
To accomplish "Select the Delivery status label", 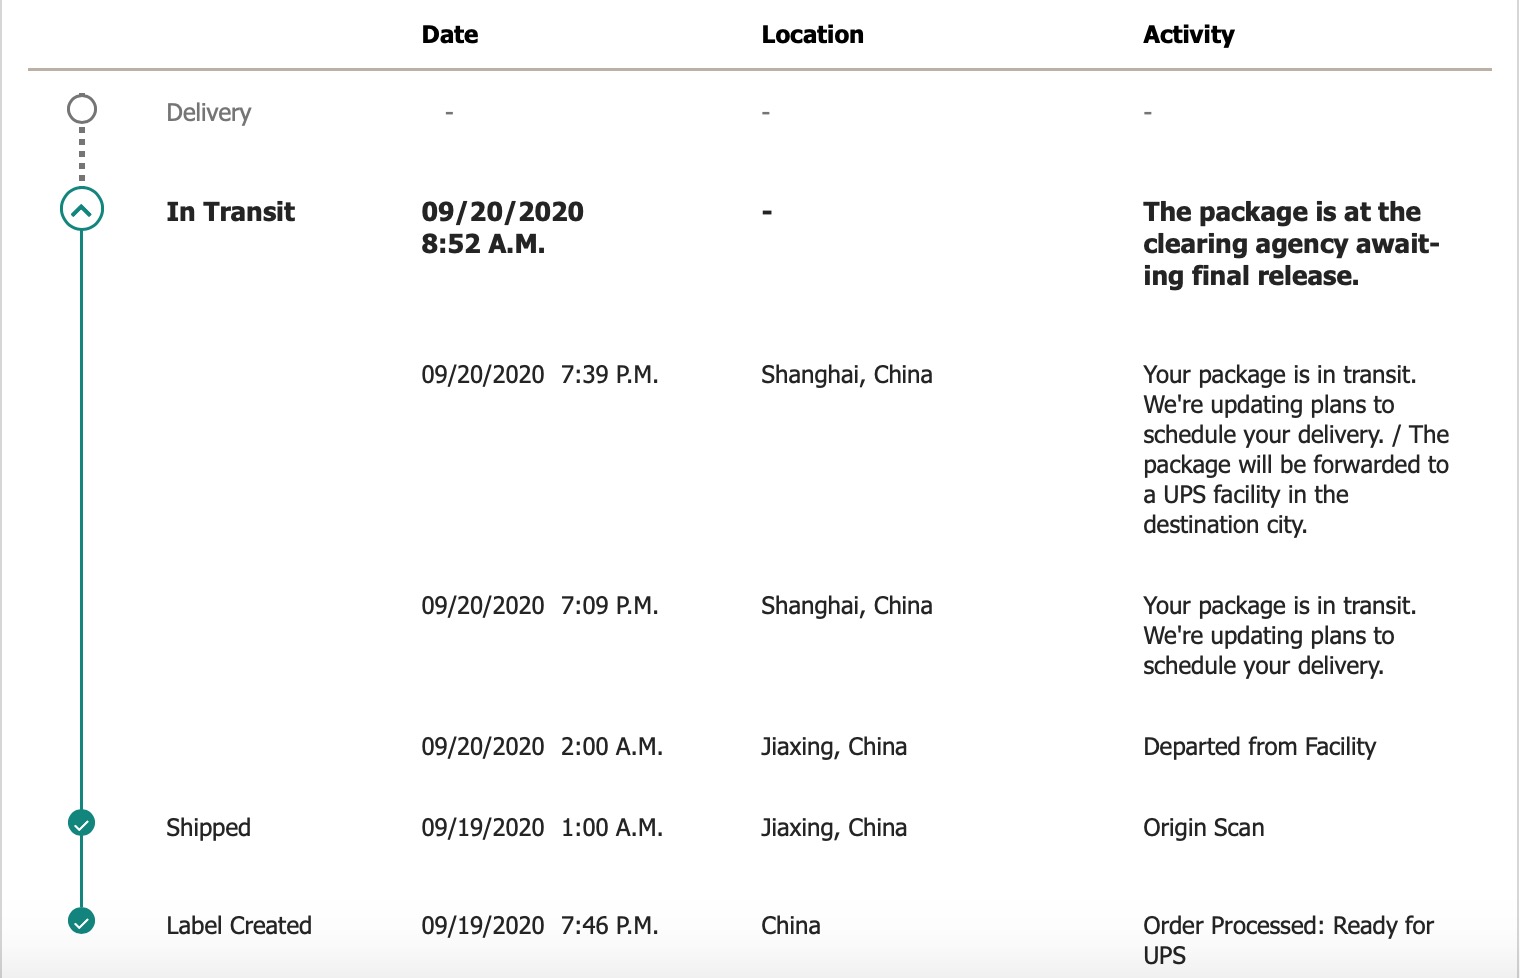I will (x=208, y=113).
